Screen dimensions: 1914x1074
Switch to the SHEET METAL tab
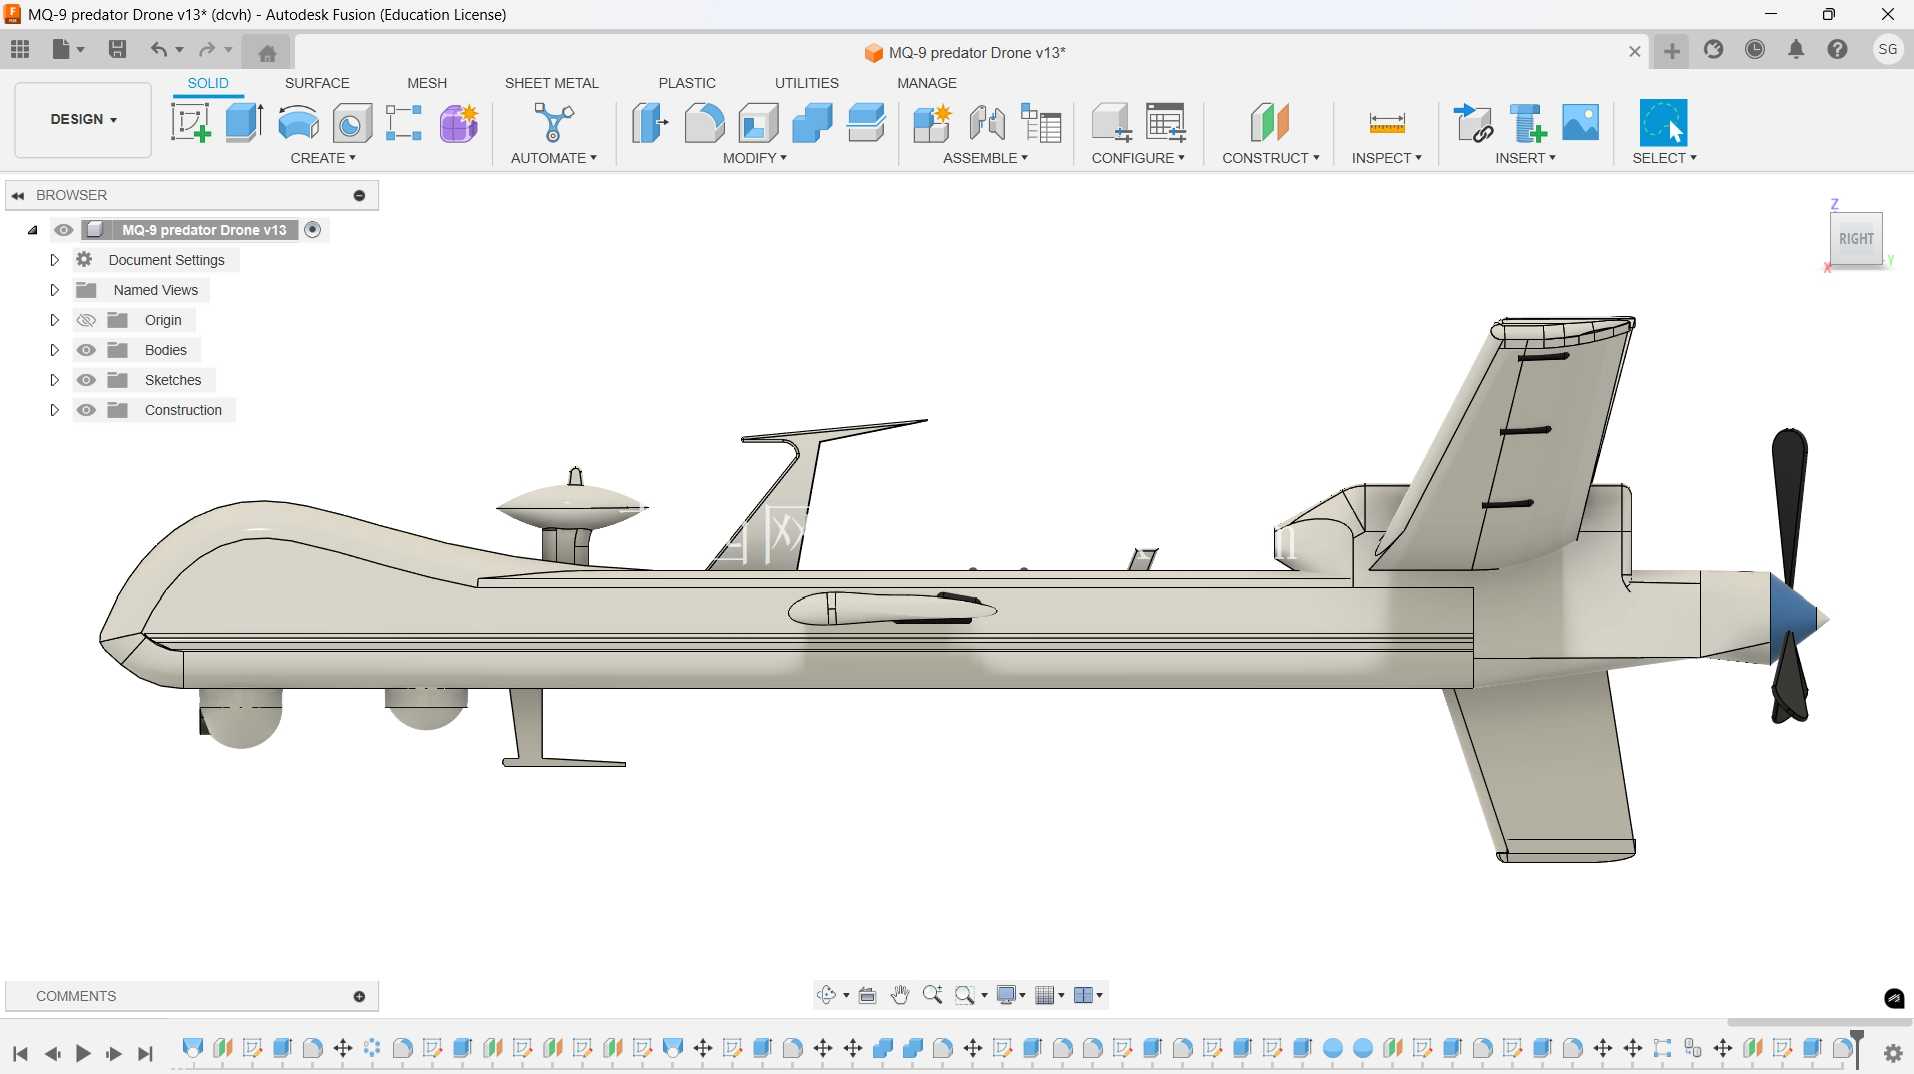click(x=551, y=83)
